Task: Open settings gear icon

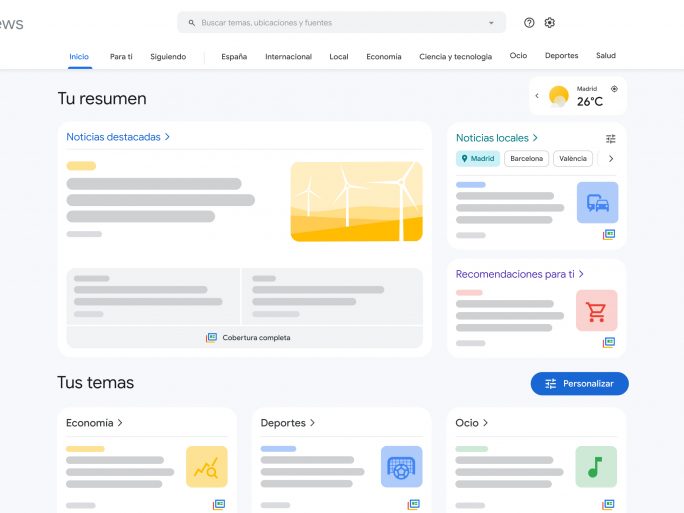Action: (550, 23)
